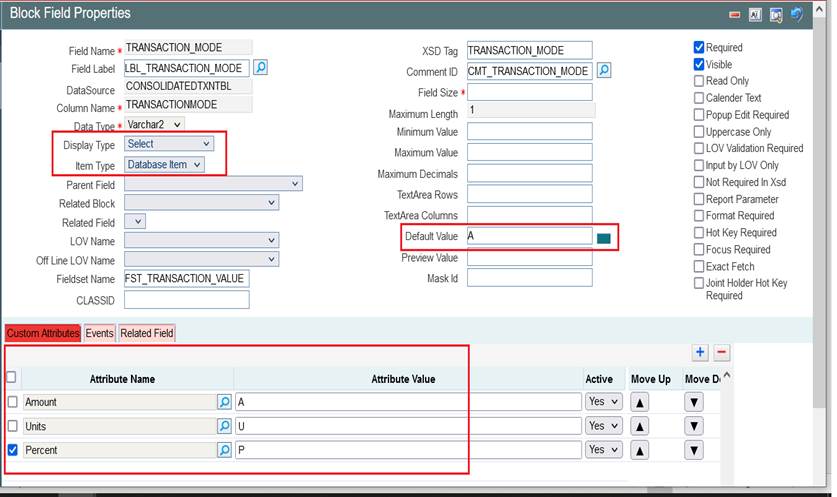Click the blue undo arrow icon in the title bar

pyautogui.click(x=796, y=14)
